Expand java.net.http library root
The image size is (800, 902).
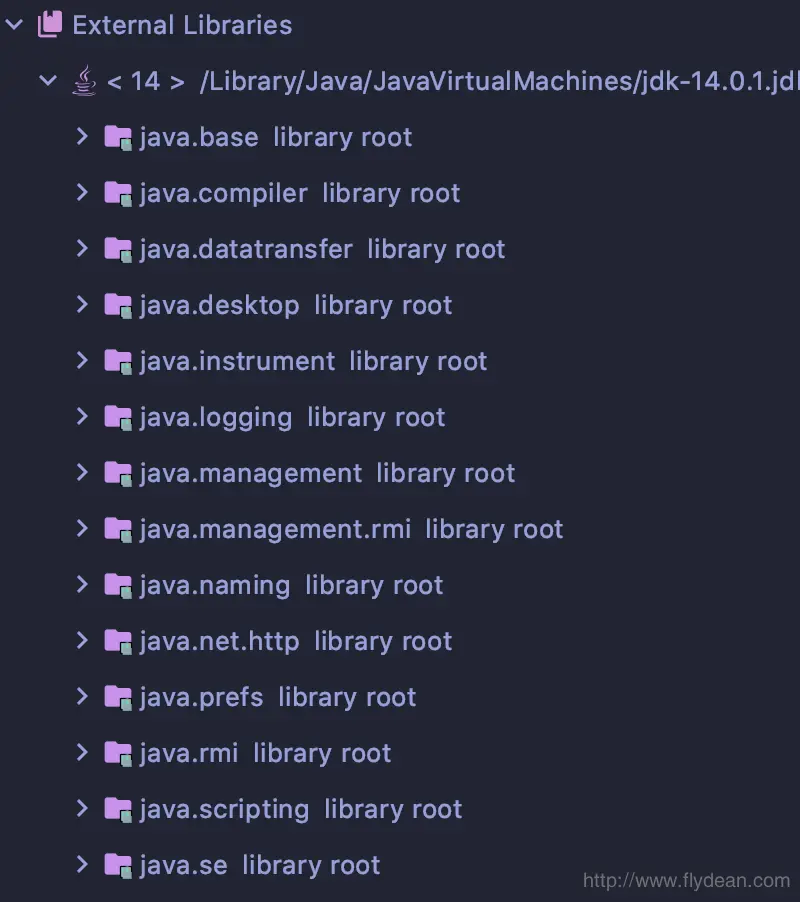tap(82, 640)
